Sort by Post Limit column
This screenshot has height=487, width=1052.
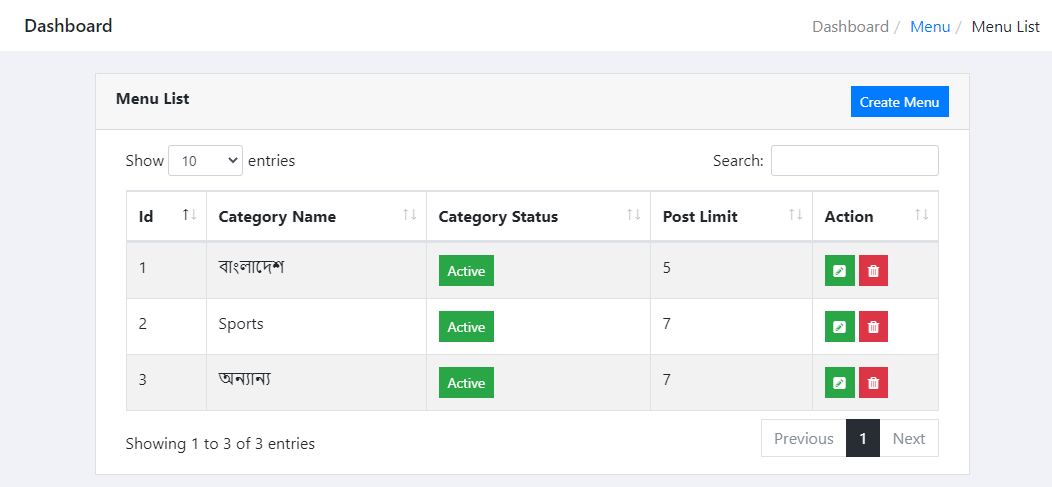[x=731, y=216]
